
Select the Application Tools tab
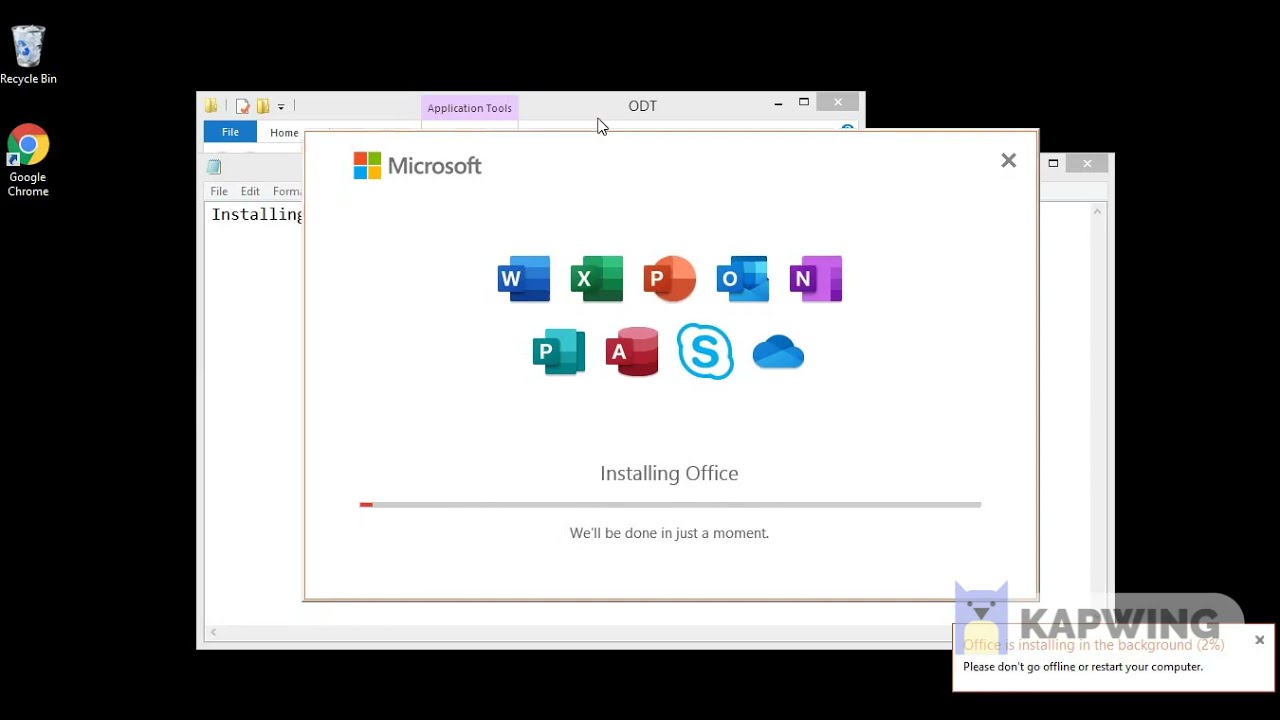click(x=469, y=108)
